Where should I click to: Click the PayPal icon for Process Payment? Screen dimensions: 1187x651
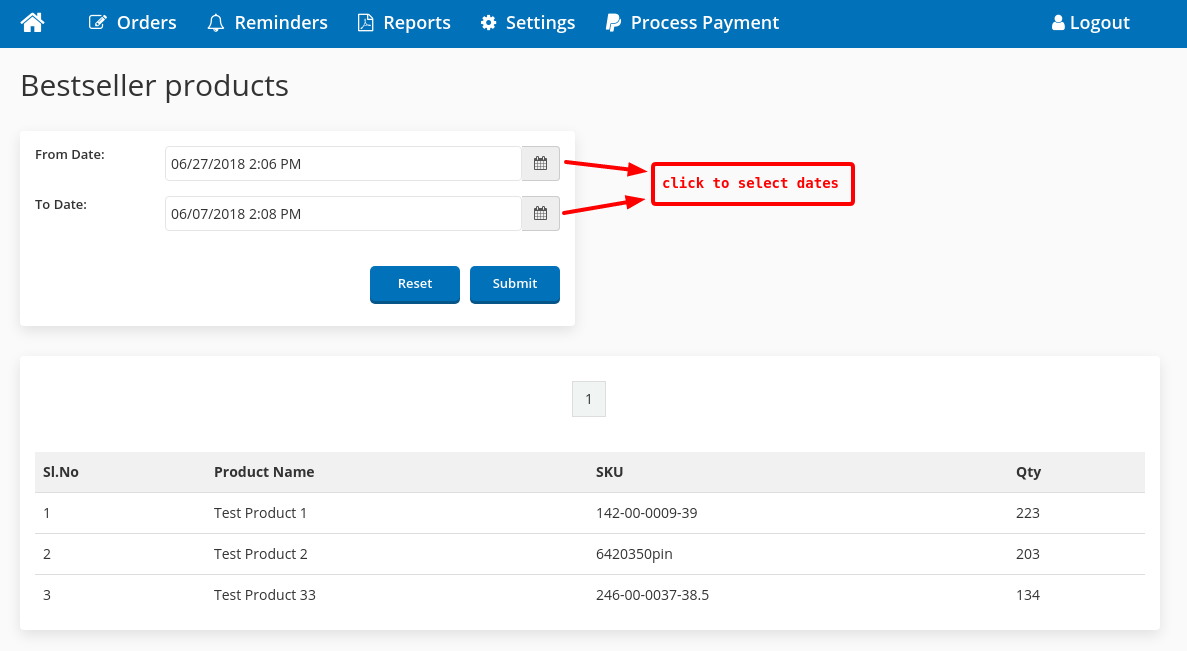click(613, 23)
